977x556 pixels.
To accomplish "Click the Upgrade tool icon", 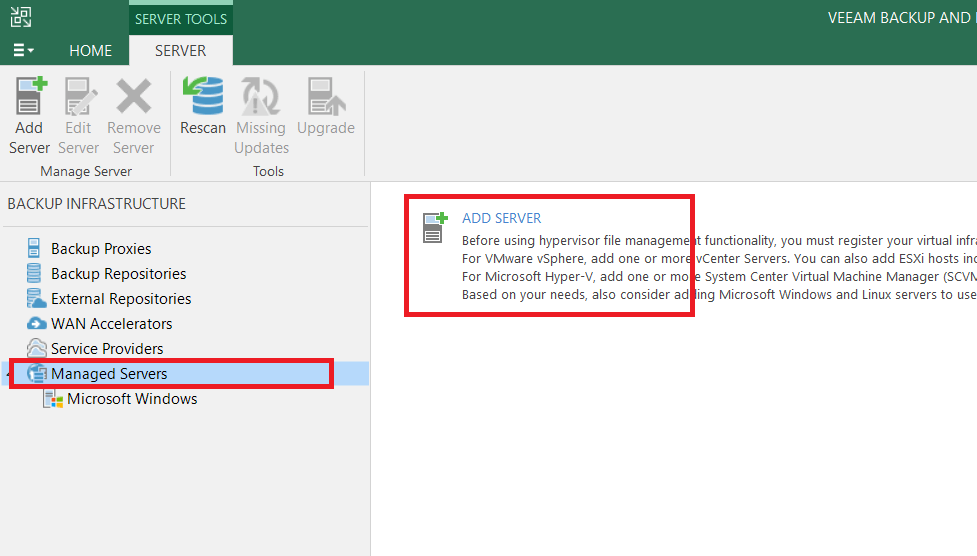I will 325,97.
